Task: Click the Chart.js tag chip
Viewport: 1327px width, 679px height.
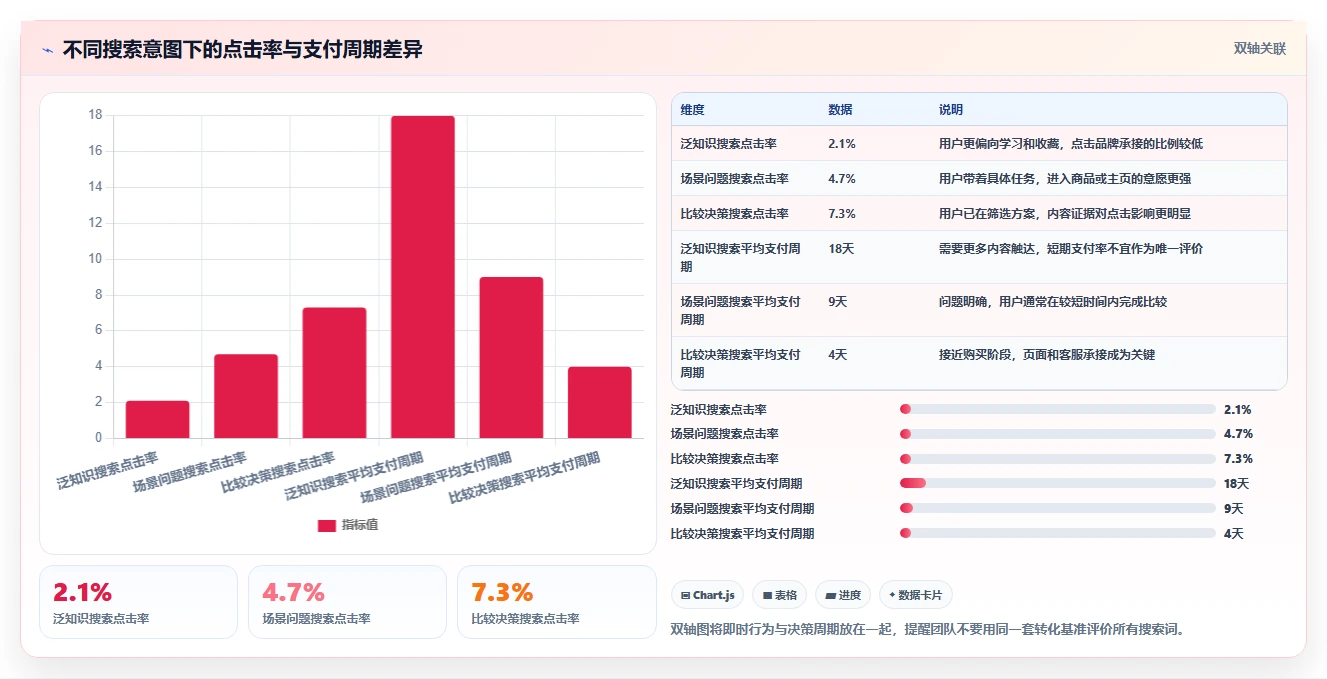Action: point(707,595)
